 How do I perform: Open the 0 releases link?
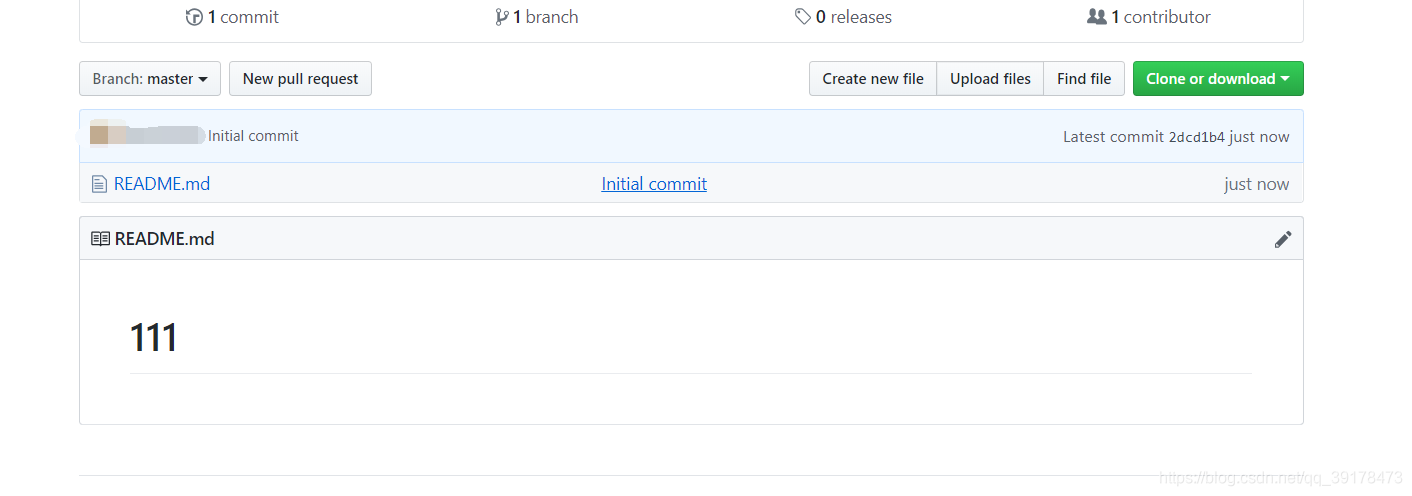(843, 17)
